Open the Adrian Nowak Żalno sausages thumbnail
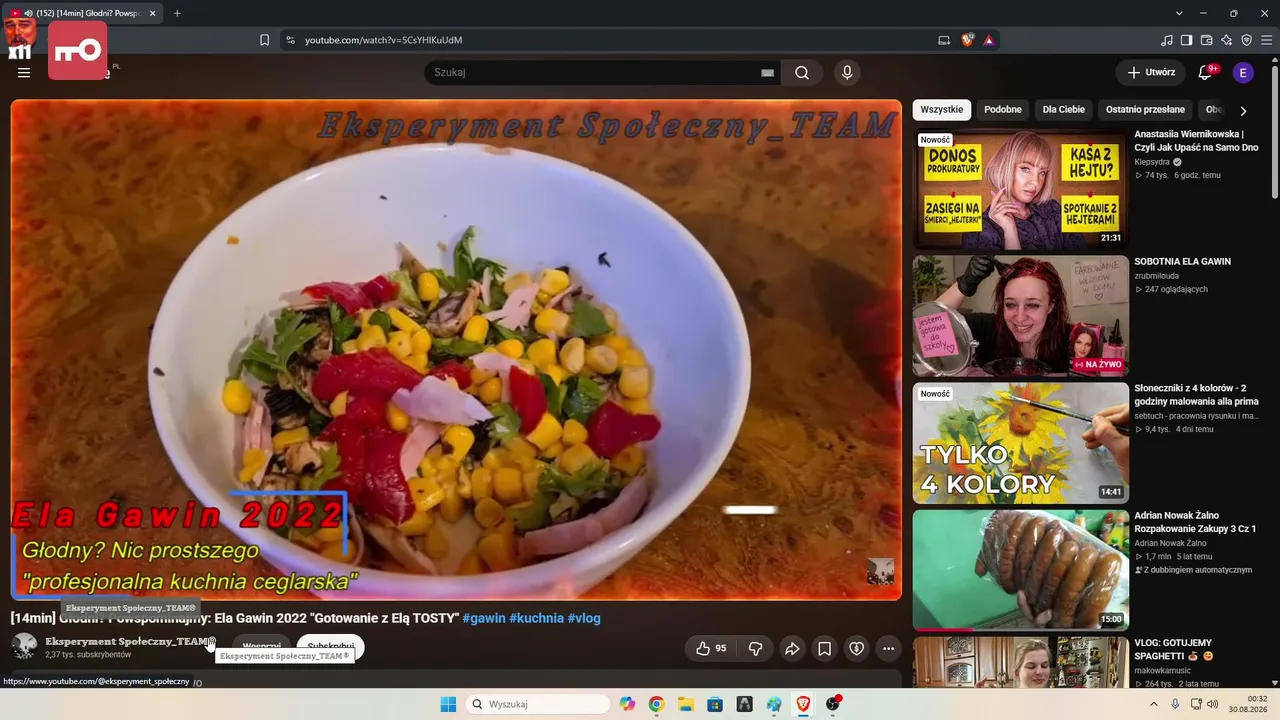 (x=1020, y=570)
